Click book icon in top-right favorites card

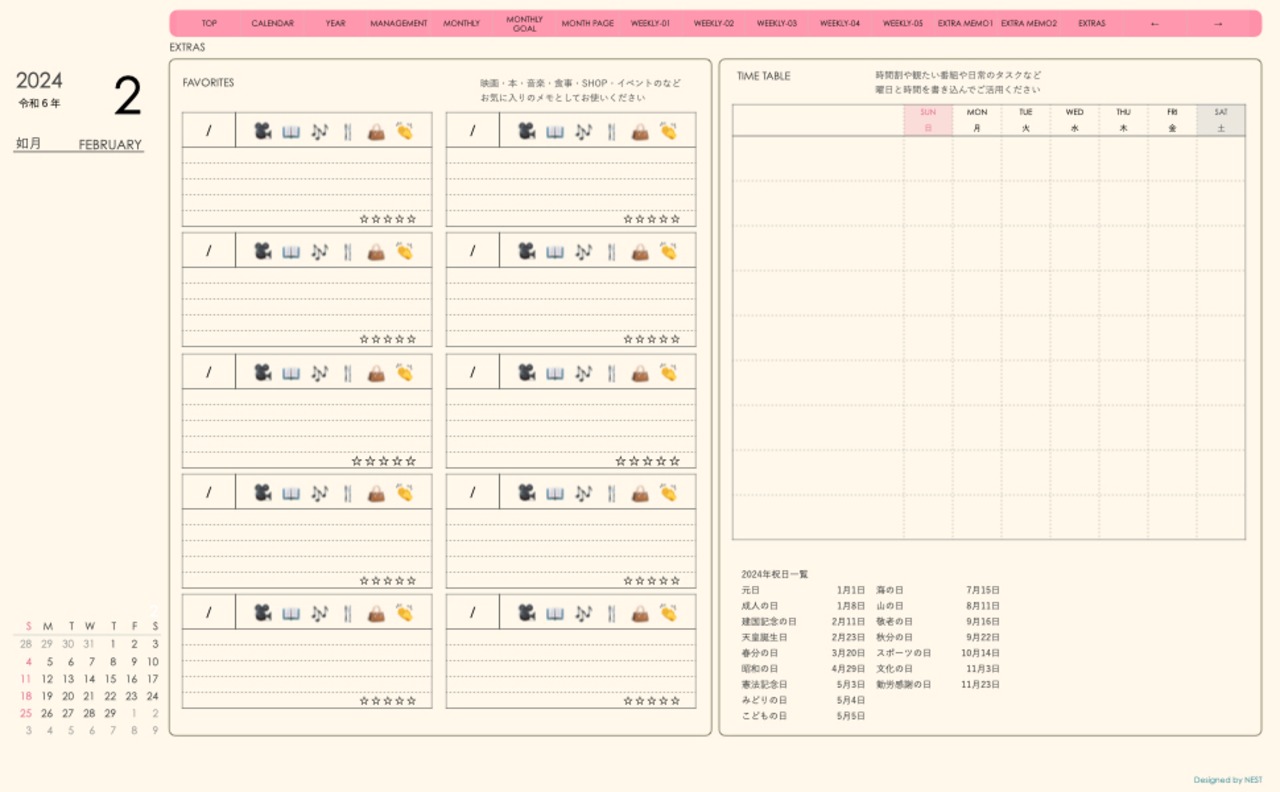coord(555,131)
